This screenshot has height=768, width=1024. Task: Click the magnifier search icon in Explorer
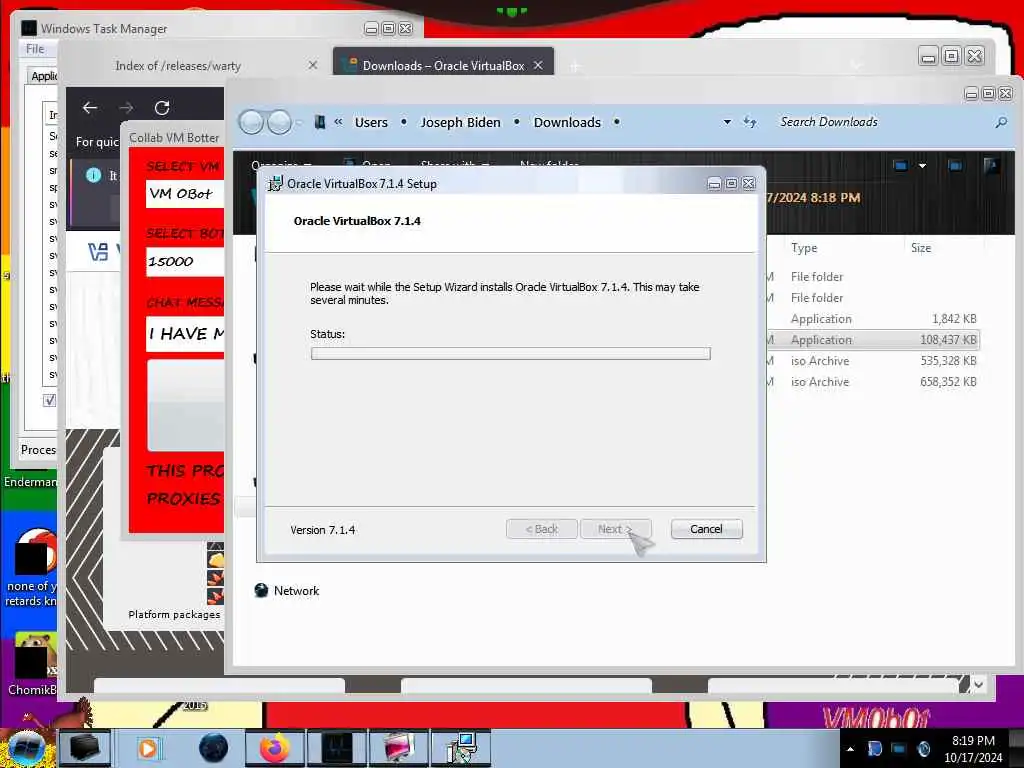(x=1001, y=122)
